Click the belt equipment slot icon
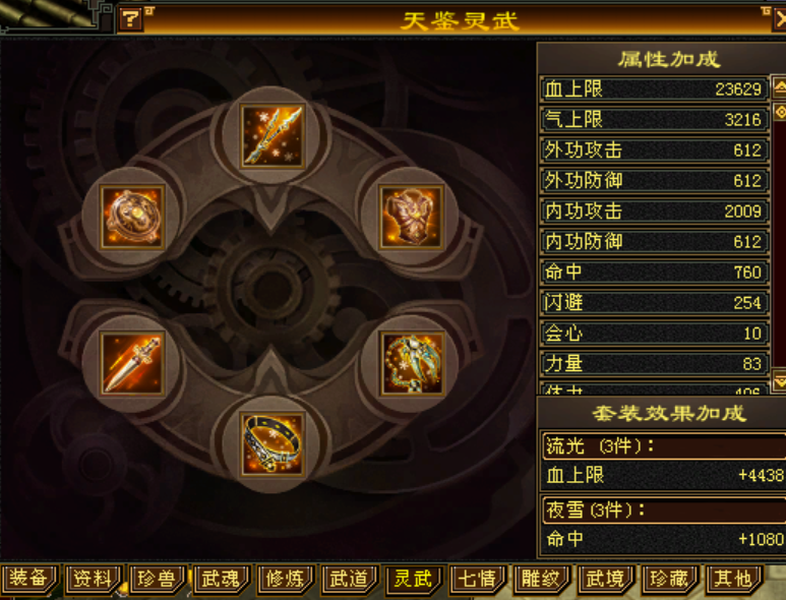 pyautogui.click(x=272, y=444)
